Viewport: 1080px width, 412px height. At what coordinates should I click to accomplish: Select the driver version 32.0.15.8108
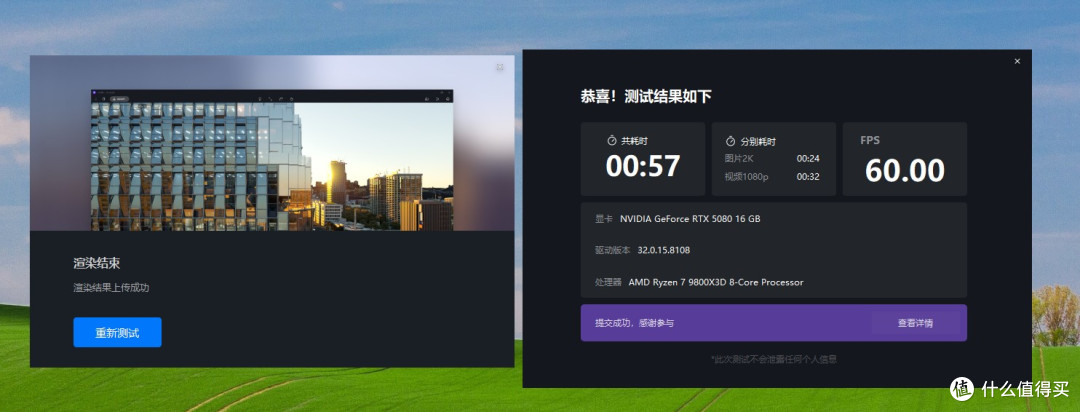point(664,250)
